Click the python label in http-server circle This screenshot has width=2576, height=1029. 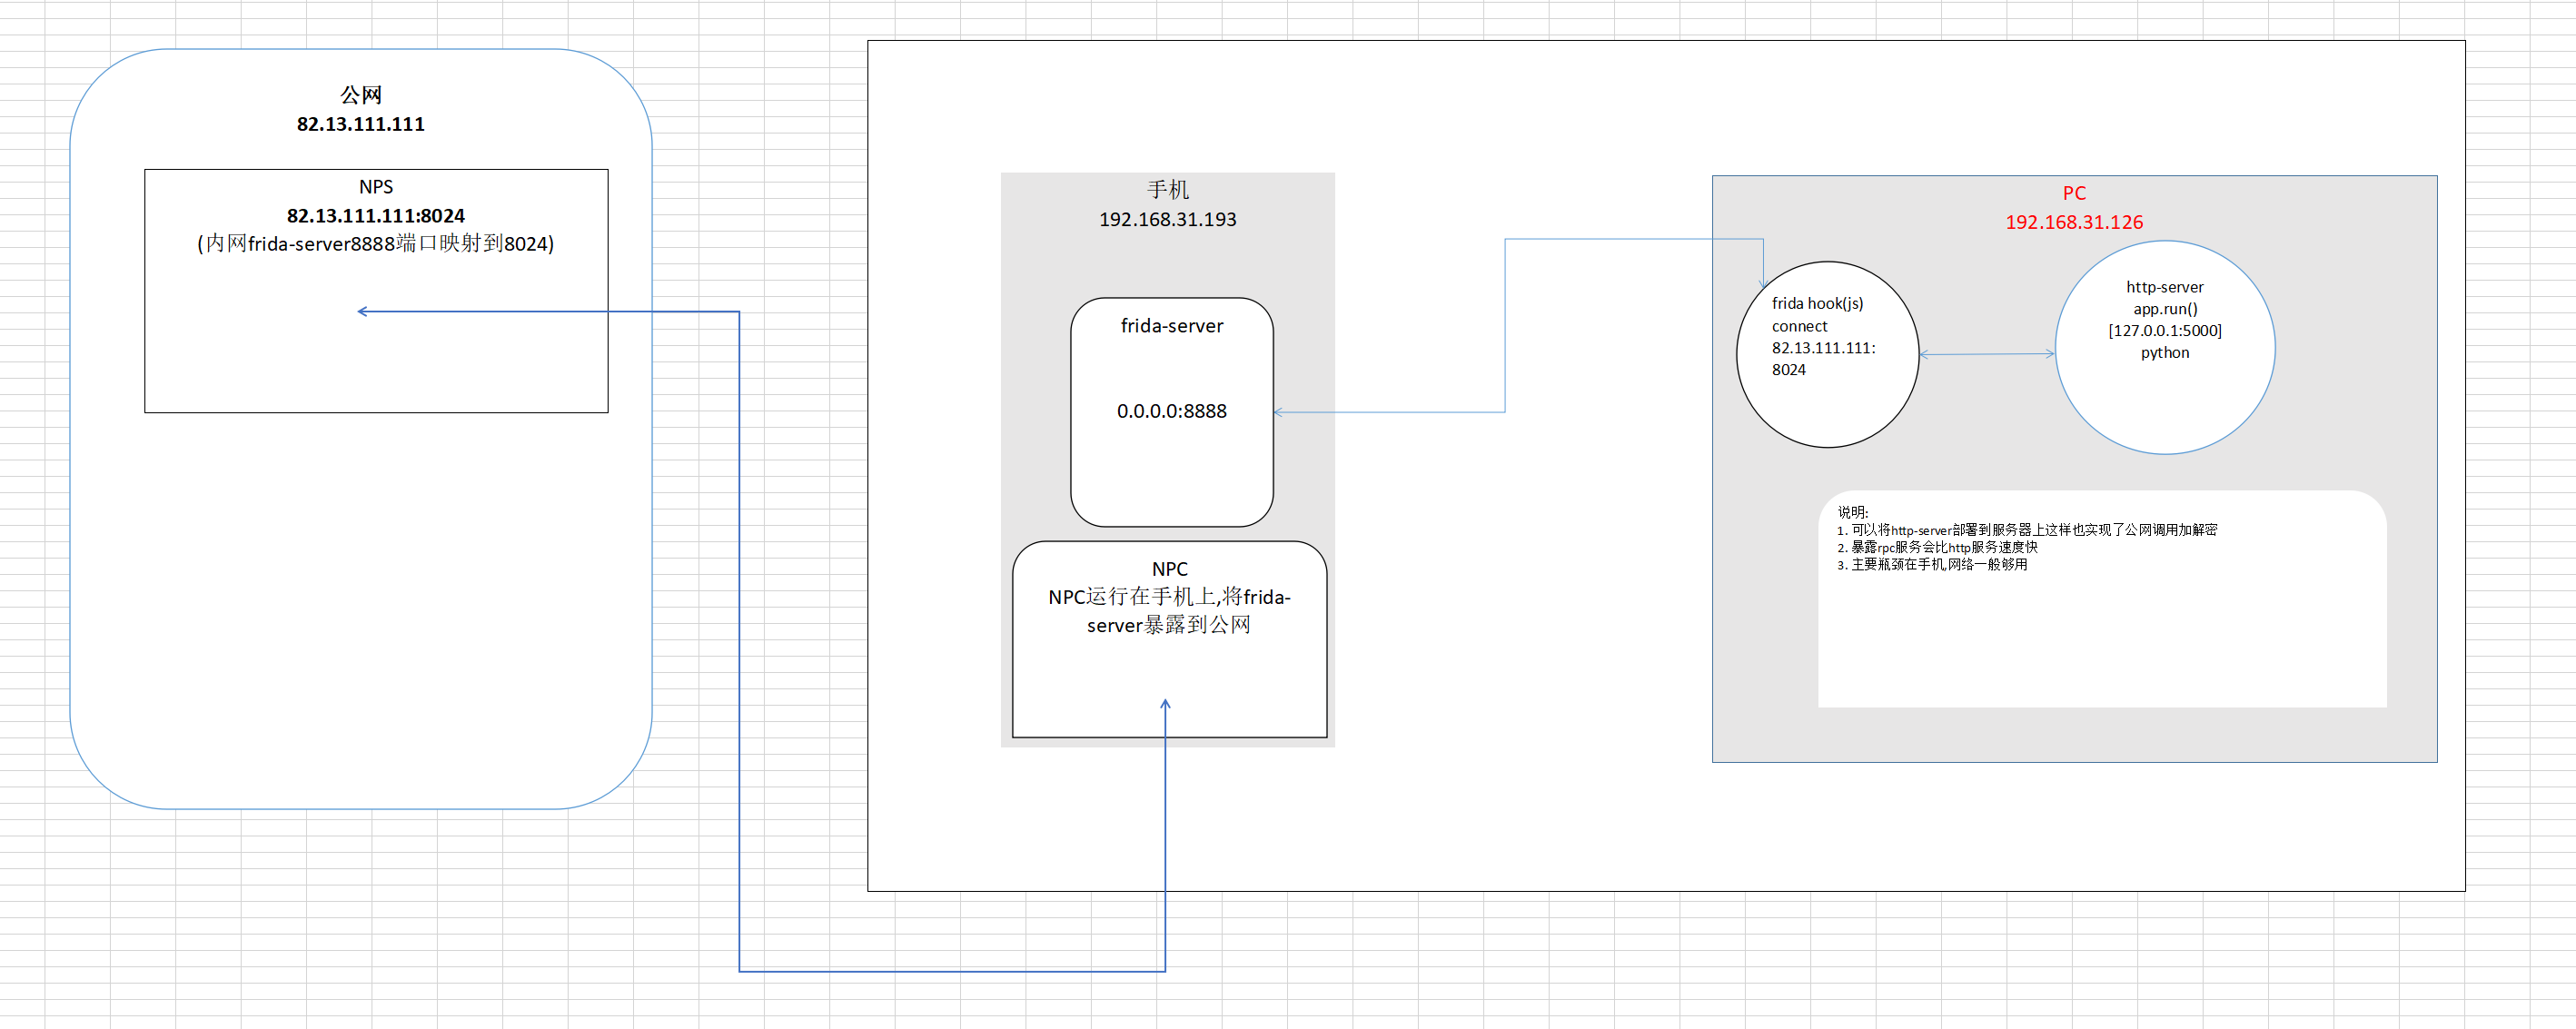point(2165,353)
